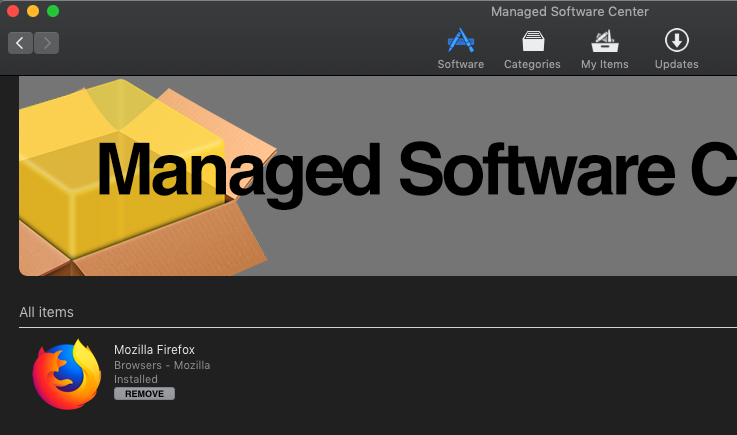Open the Mozilla Firefox app icon
The width and height of the screenshot is (737, 435).
(x=67, y=374)
